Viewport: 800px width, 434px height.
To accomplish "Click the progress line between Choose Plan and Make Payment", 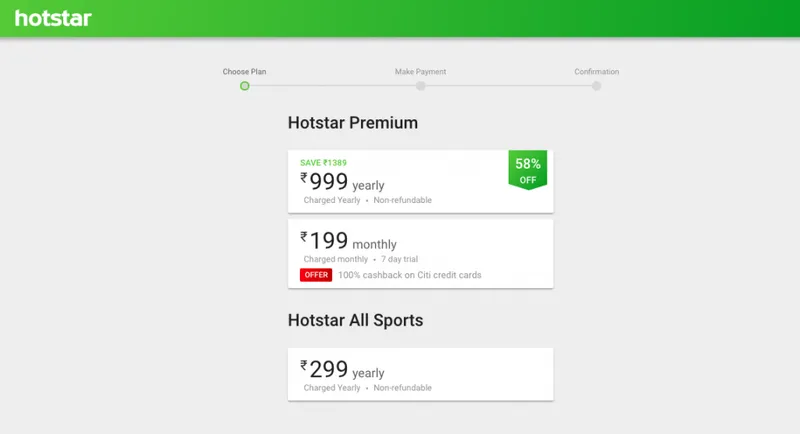I will pyautogui.click(x=332, y=86).
